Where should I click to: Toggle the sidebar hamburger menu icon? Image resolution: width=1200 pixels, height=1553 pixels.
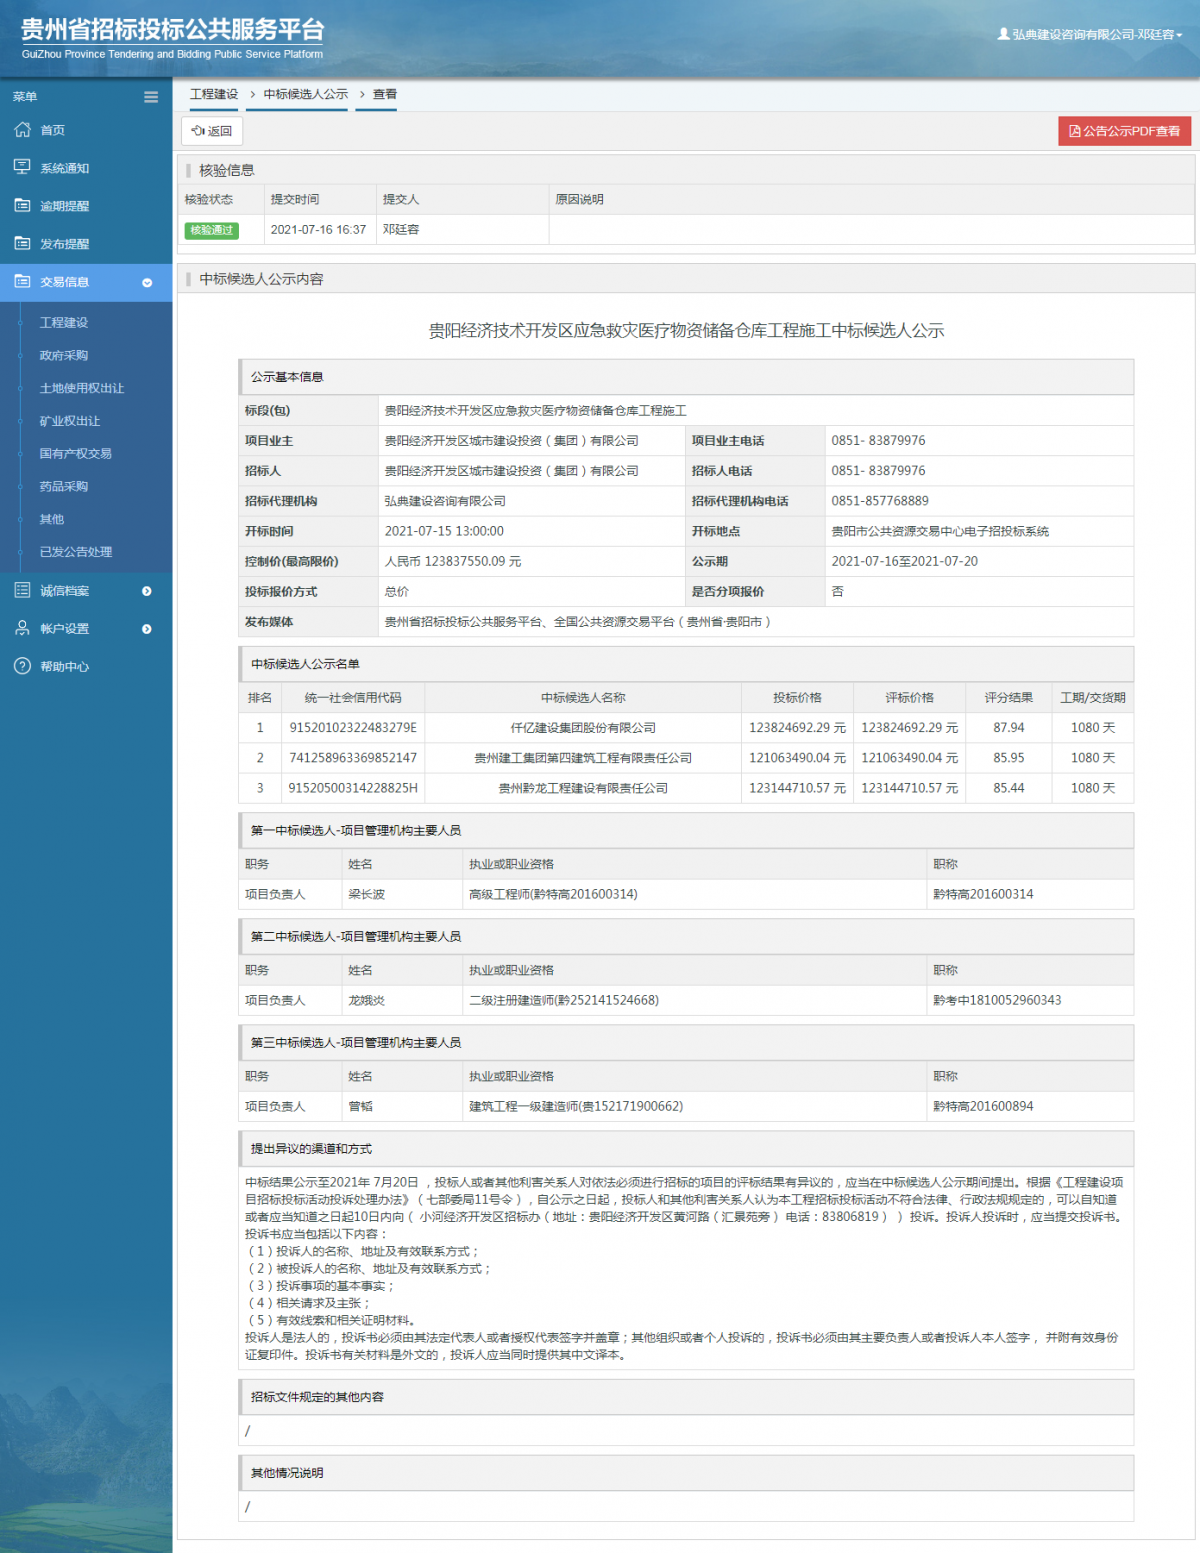click(151, 97)
